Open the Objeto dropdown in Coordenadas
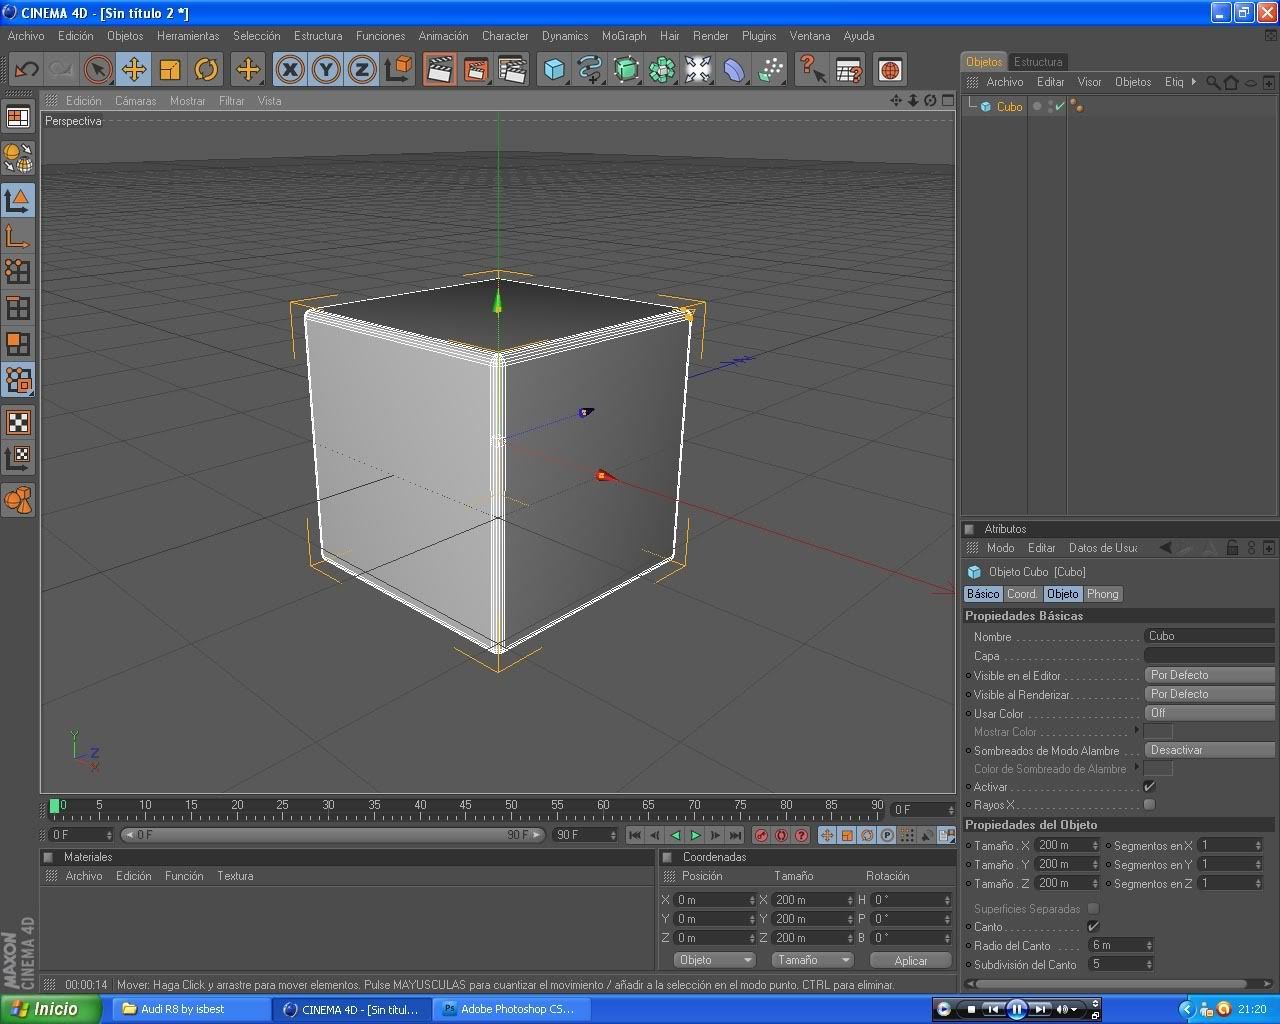Viewport: 1280px width, 1024px height. click(714, 960)
